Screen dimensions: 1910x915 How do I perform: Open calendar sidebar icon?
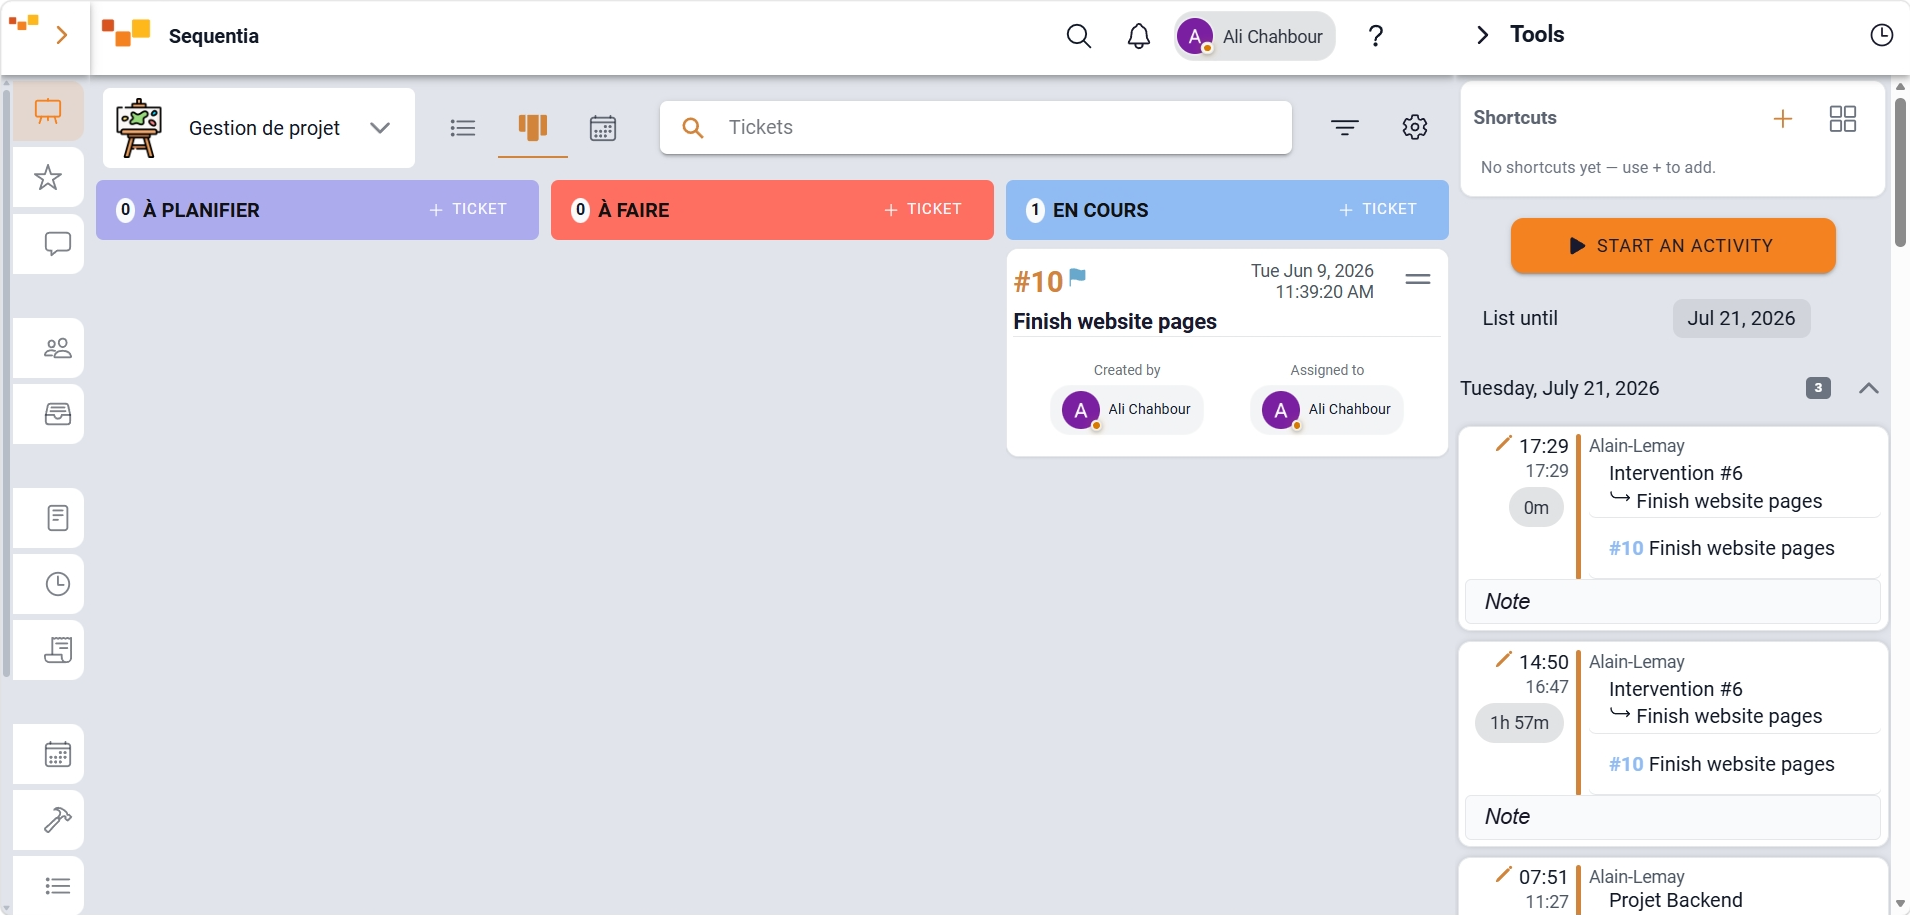click(x=57, y=754)
